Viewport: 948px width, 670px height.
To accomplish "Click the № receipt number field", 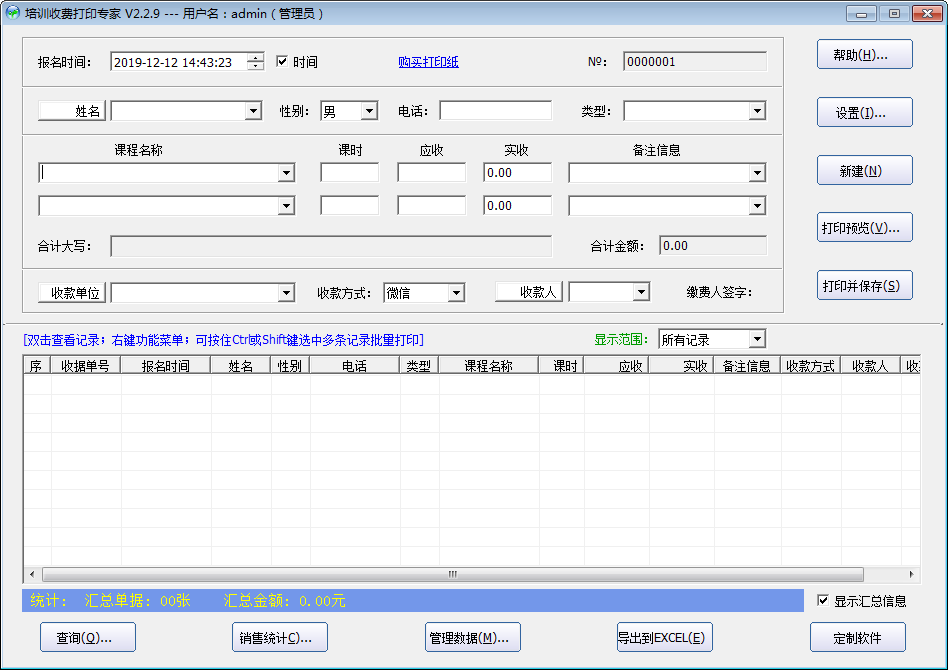I will click(695, 62).
